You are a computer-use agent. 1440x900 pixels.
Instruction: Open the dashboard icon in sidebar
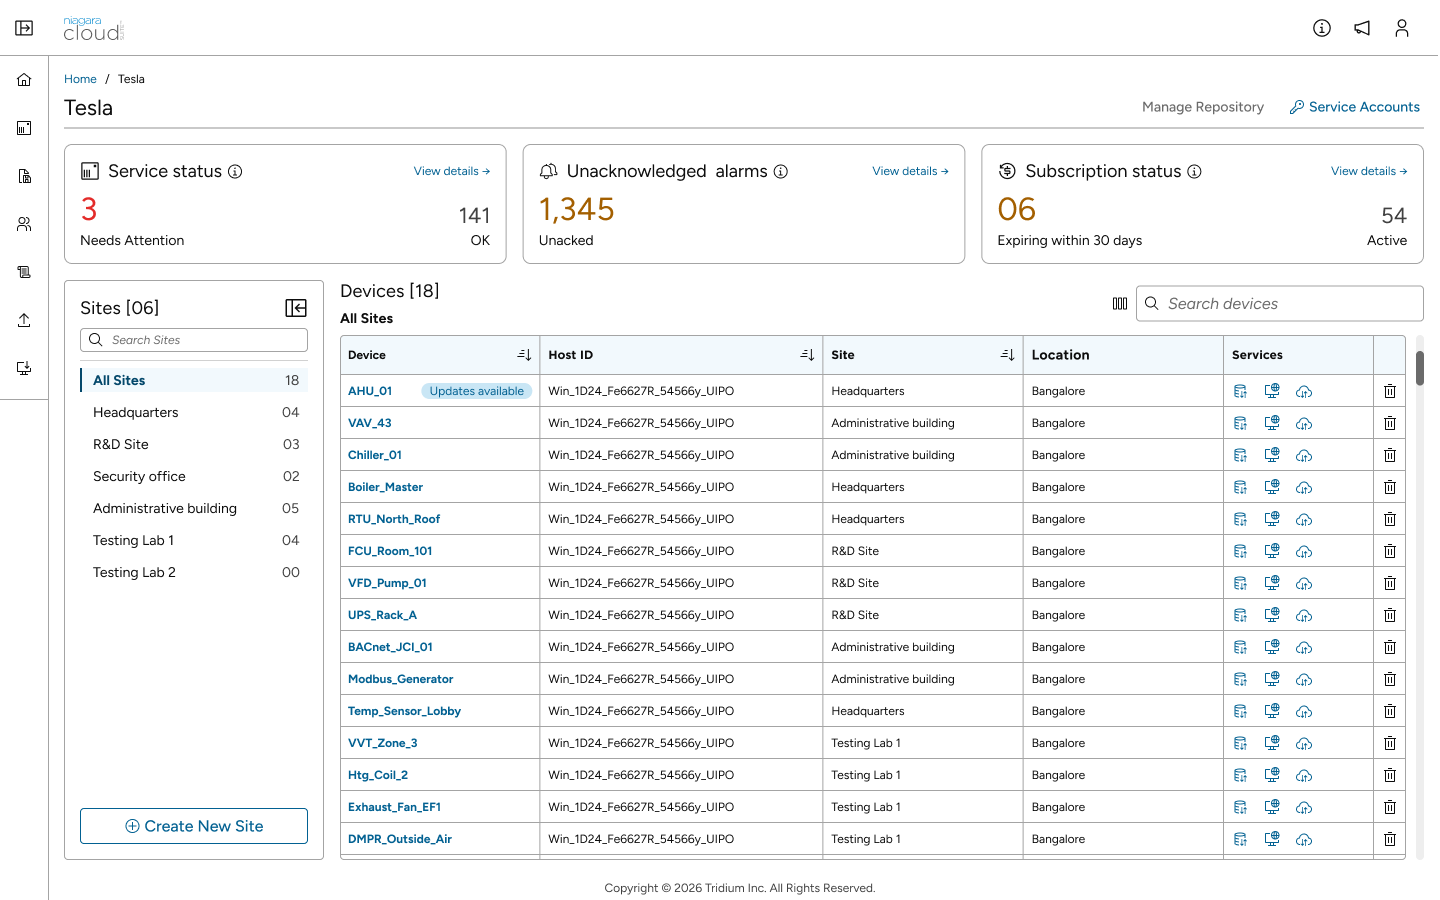coord(24,128)
